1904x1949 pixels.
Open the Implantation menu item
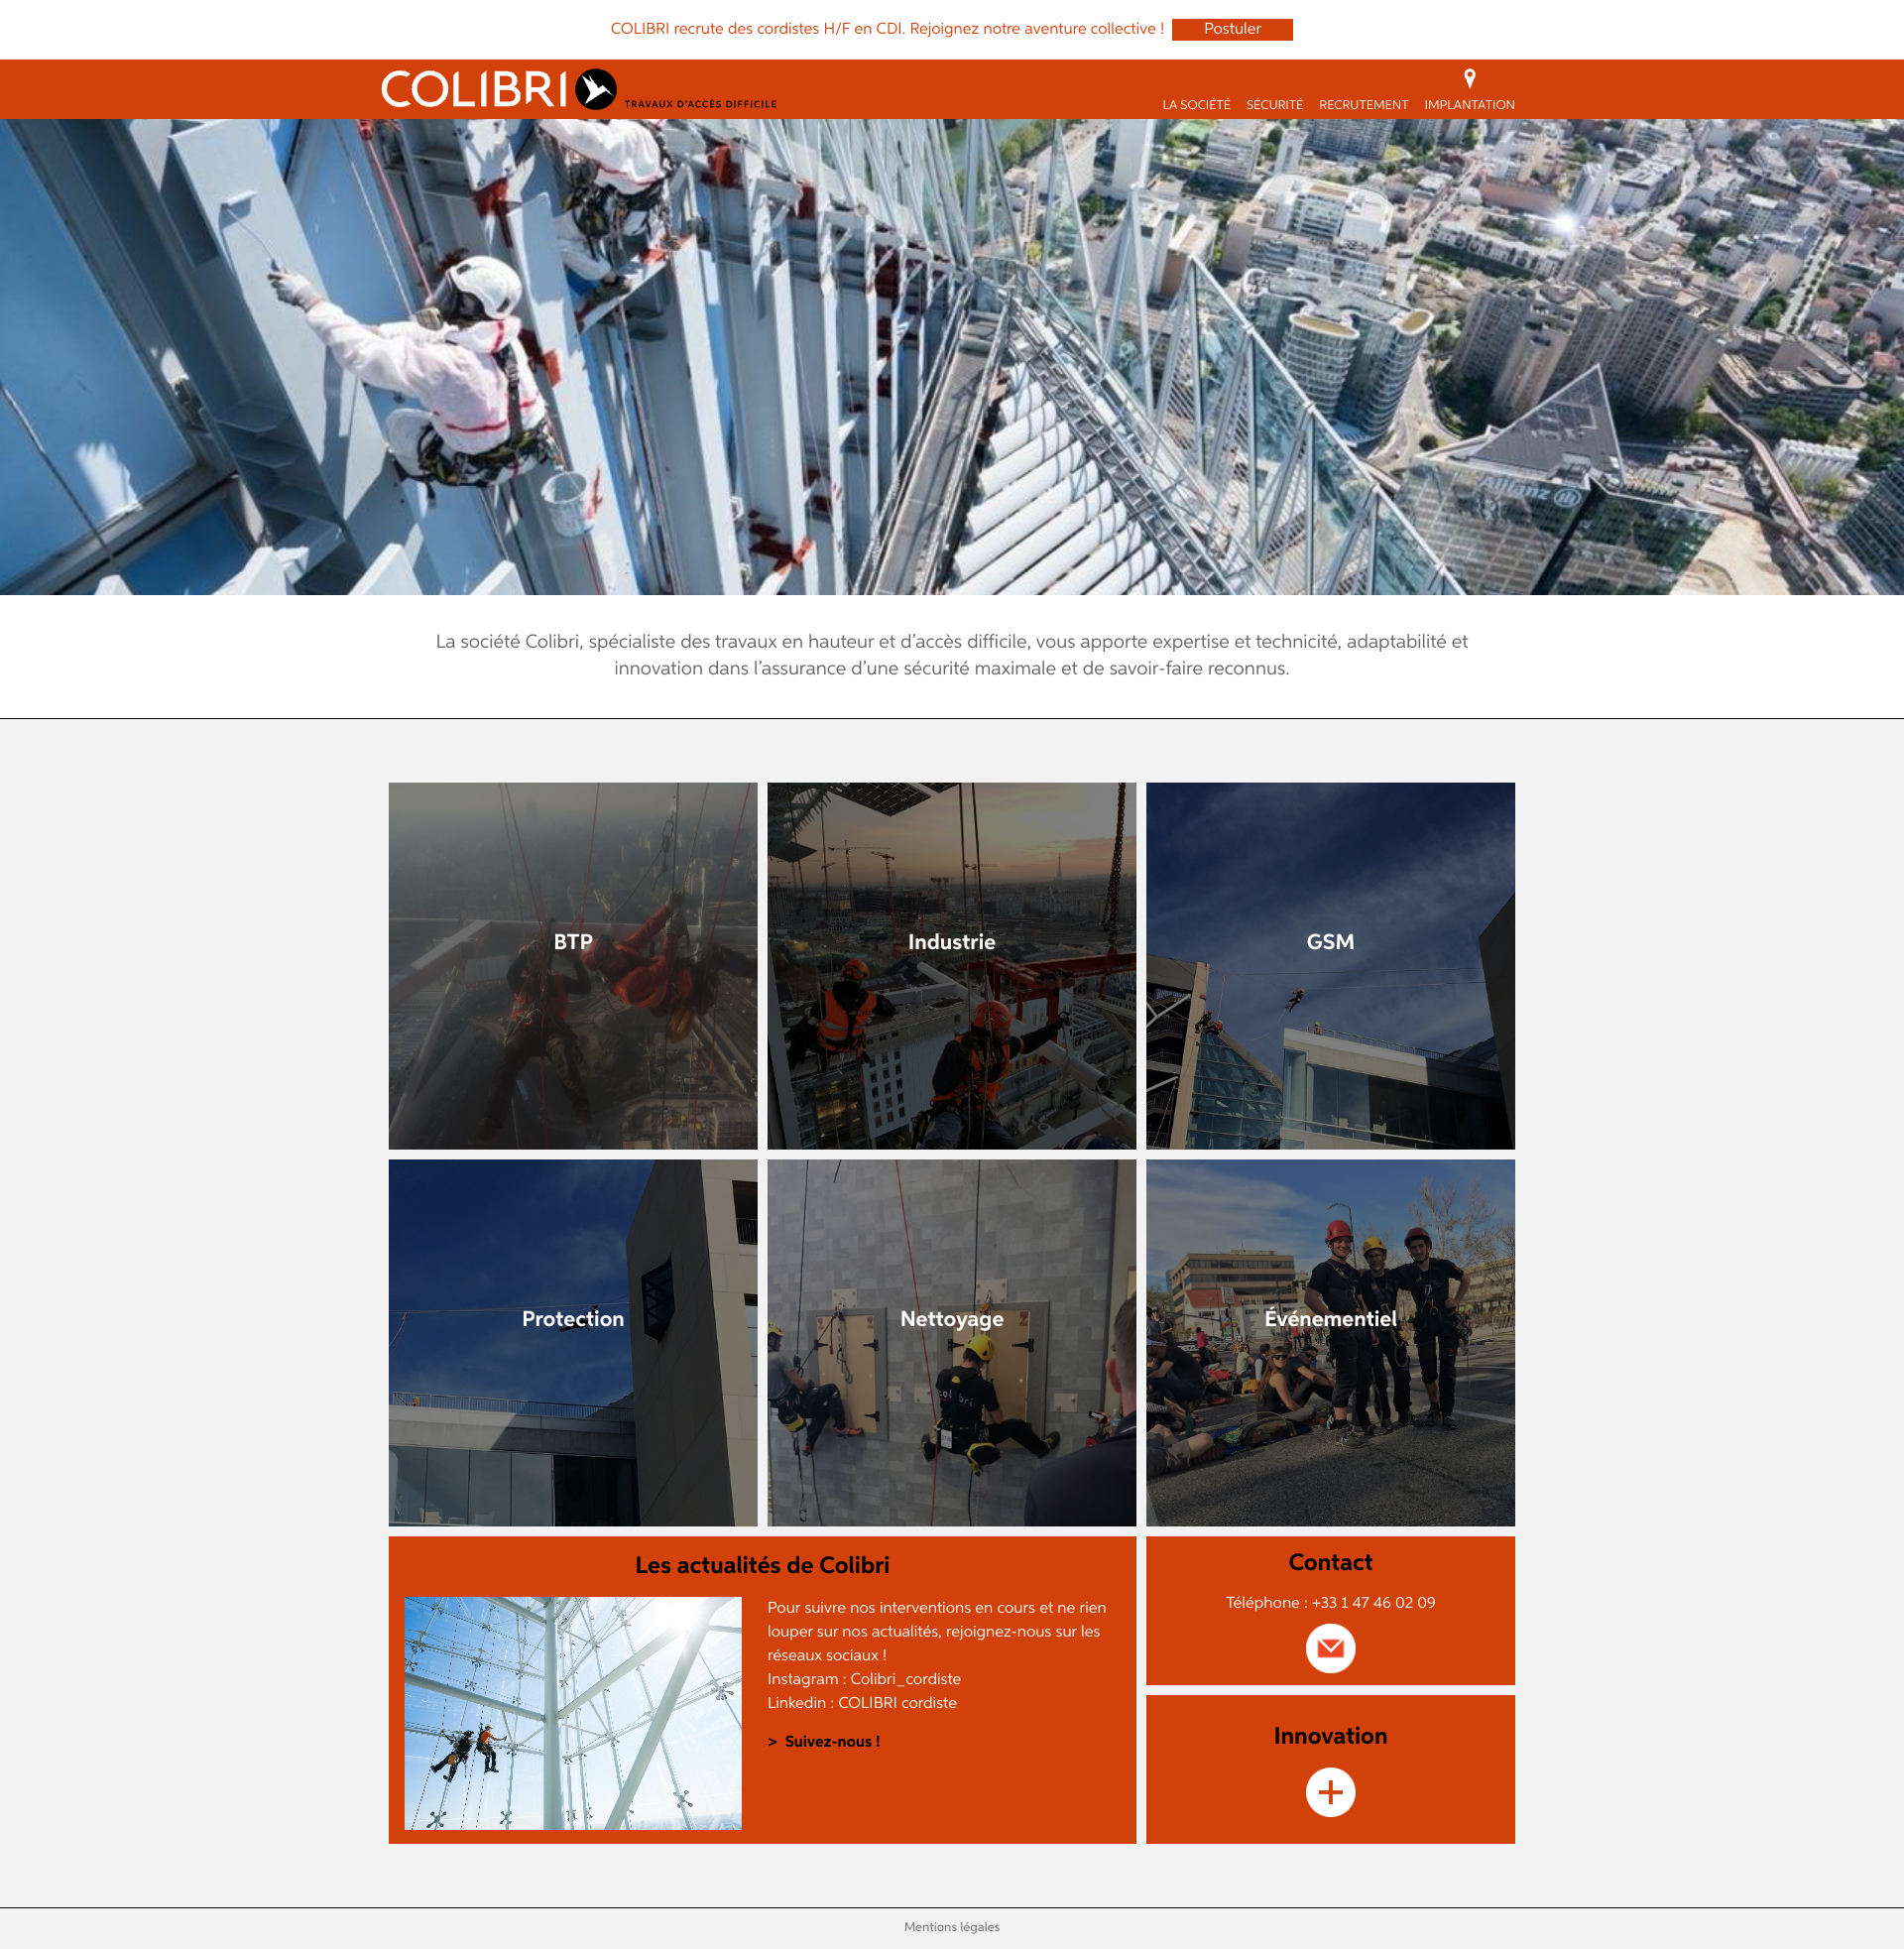1469,104
